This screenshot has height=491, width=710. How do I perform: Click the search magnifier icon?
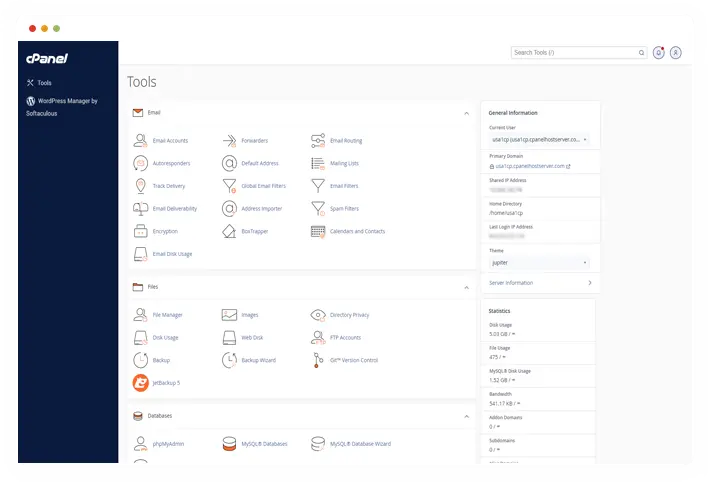point(641,53)
